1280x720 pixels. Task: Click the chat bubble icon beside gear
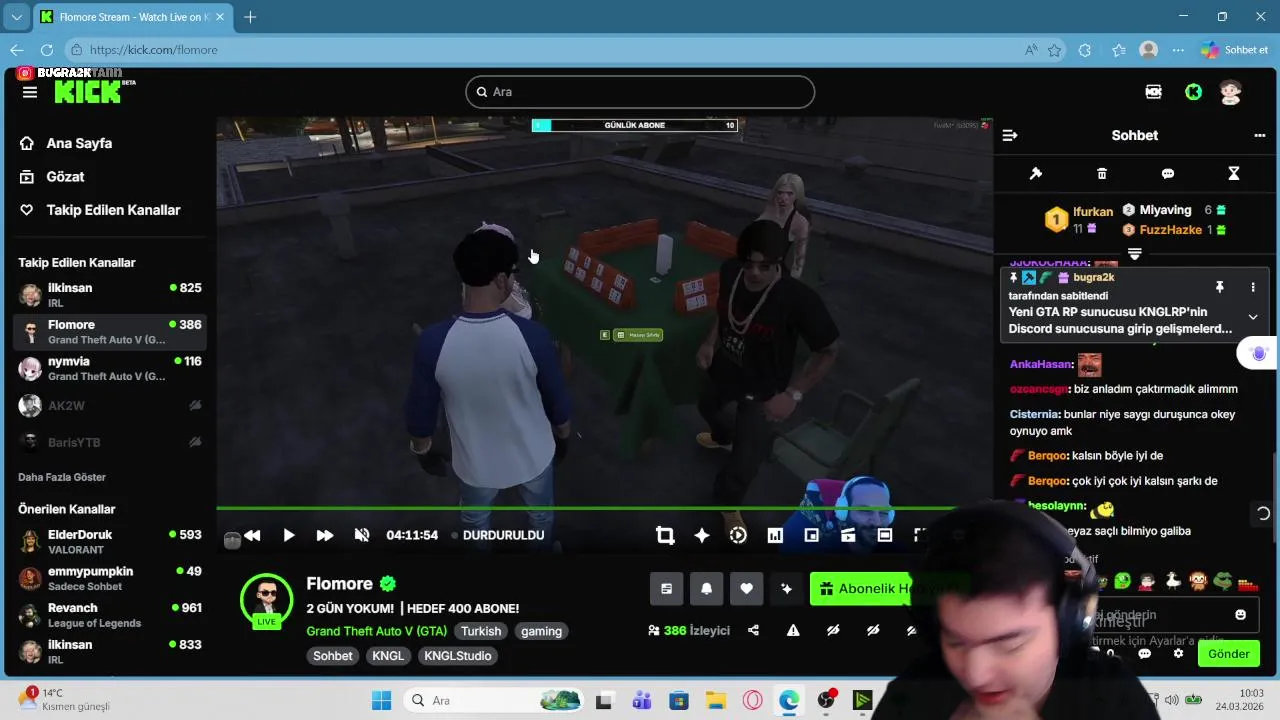tap(1145, 654)
